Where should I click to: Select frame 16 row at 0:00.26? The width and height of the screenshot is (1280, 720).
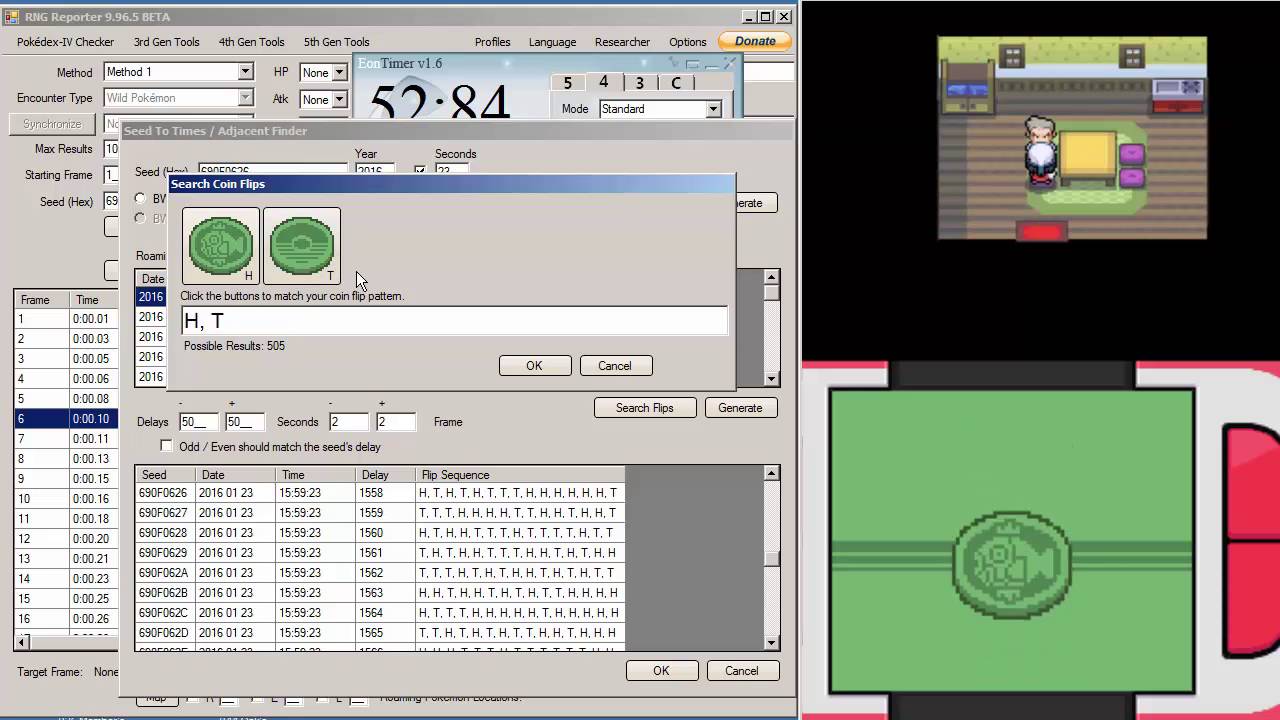click(67, 619)
